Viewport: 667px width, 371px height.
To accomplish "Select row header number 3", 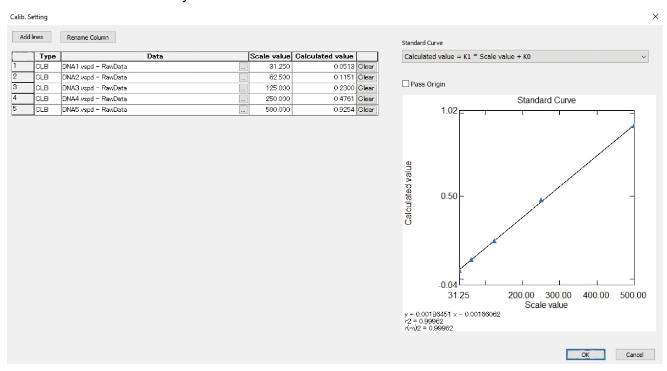I will coord(23,88).
